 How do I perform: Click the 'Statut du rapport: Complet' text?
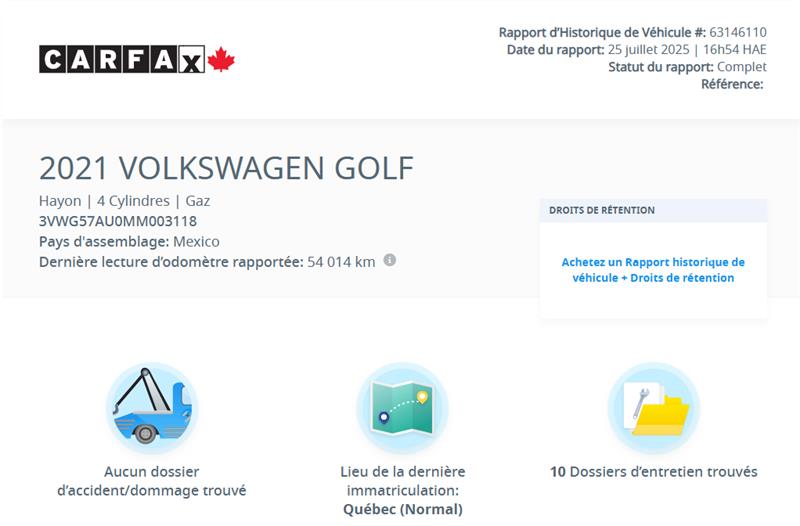687,67
